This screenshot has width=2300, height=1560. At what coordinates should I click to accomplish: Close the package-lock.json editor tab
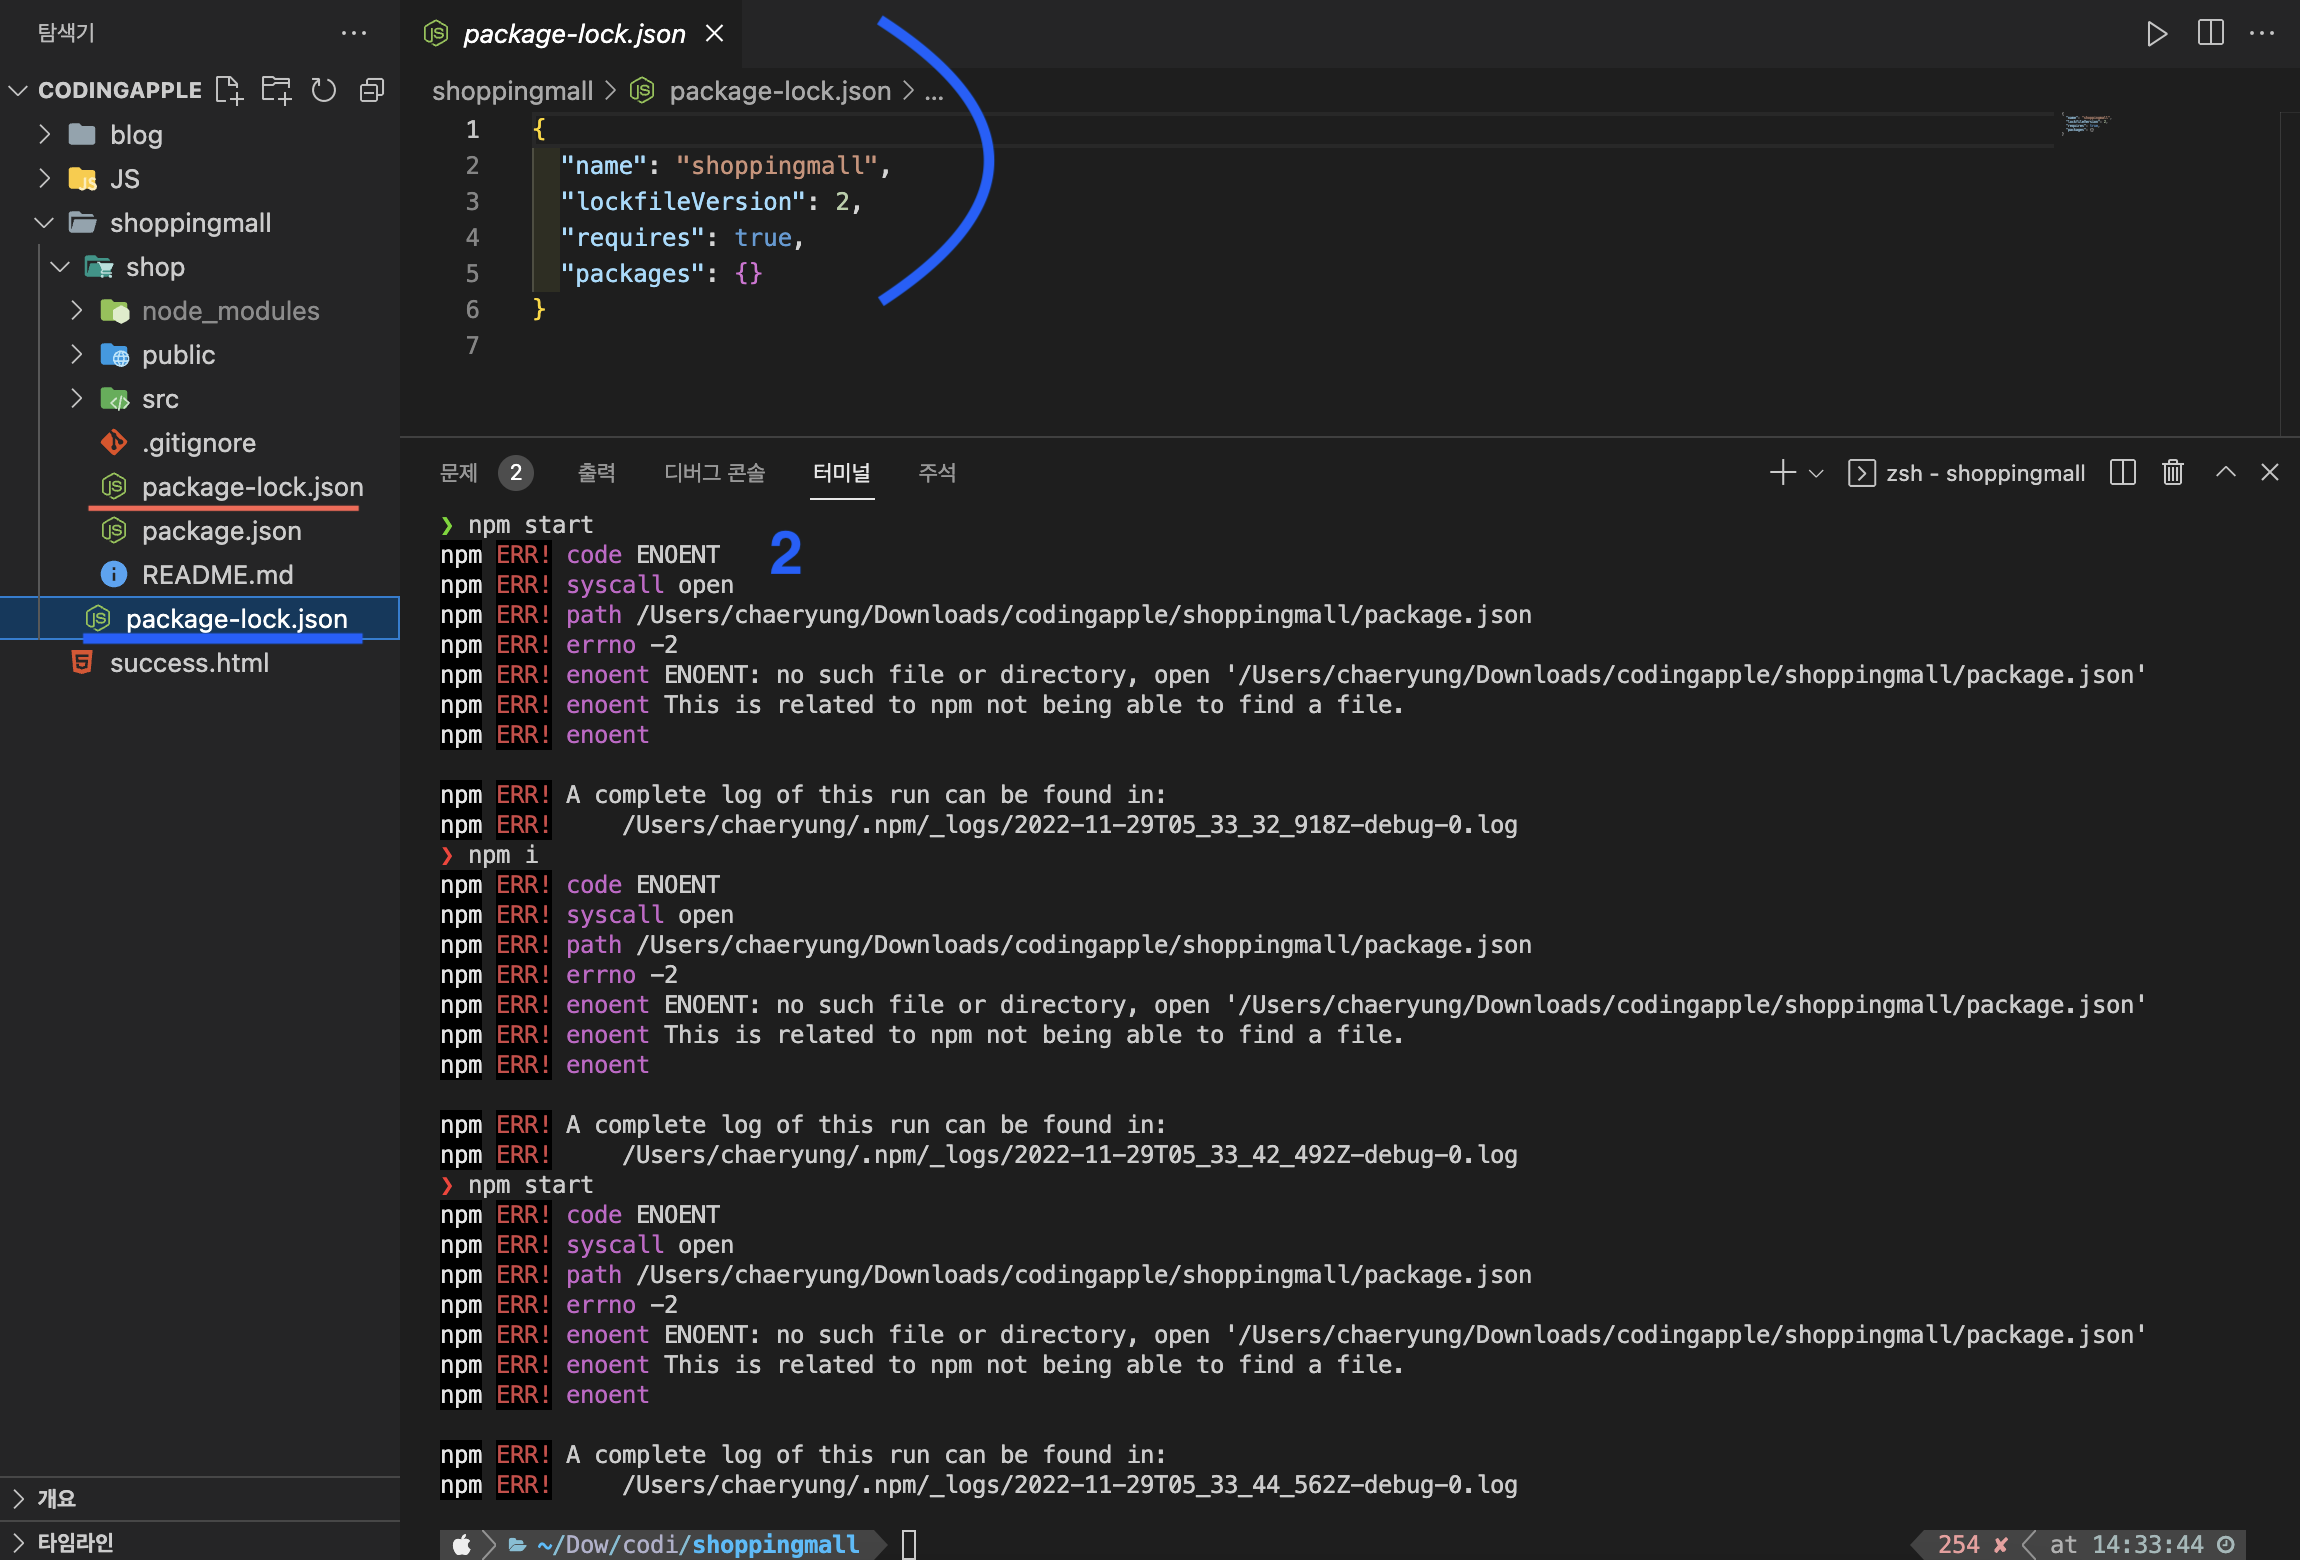tap(714, 33)
